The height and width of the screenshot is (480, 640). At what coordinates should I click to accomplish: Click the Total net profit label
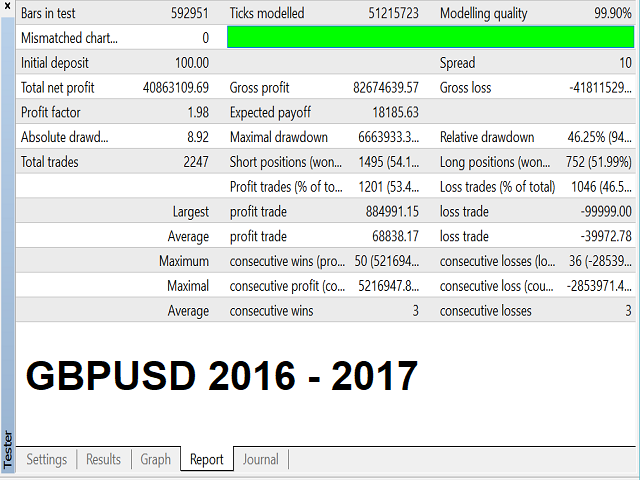[58, 88]
